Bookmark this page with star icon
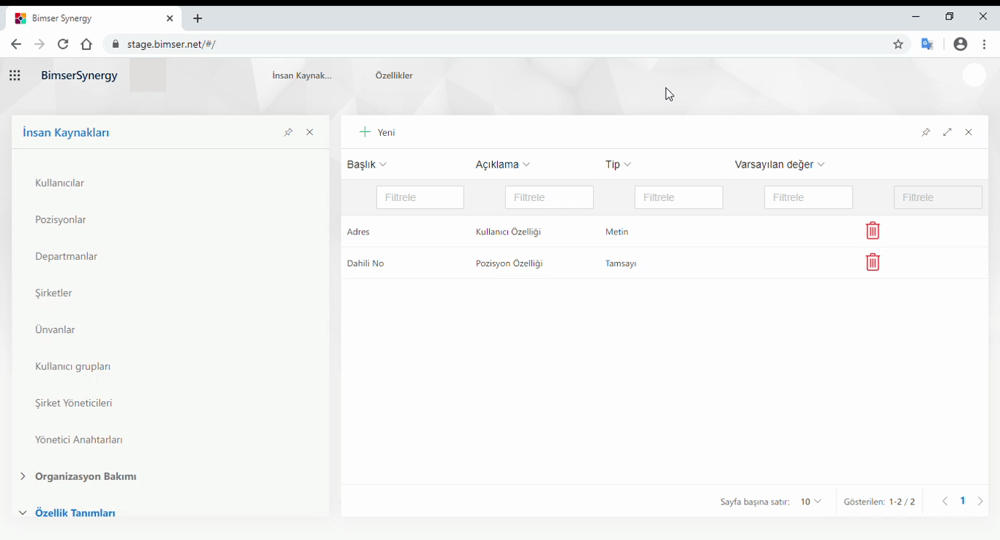This screenshot has height=540, width=1000. 898,44
